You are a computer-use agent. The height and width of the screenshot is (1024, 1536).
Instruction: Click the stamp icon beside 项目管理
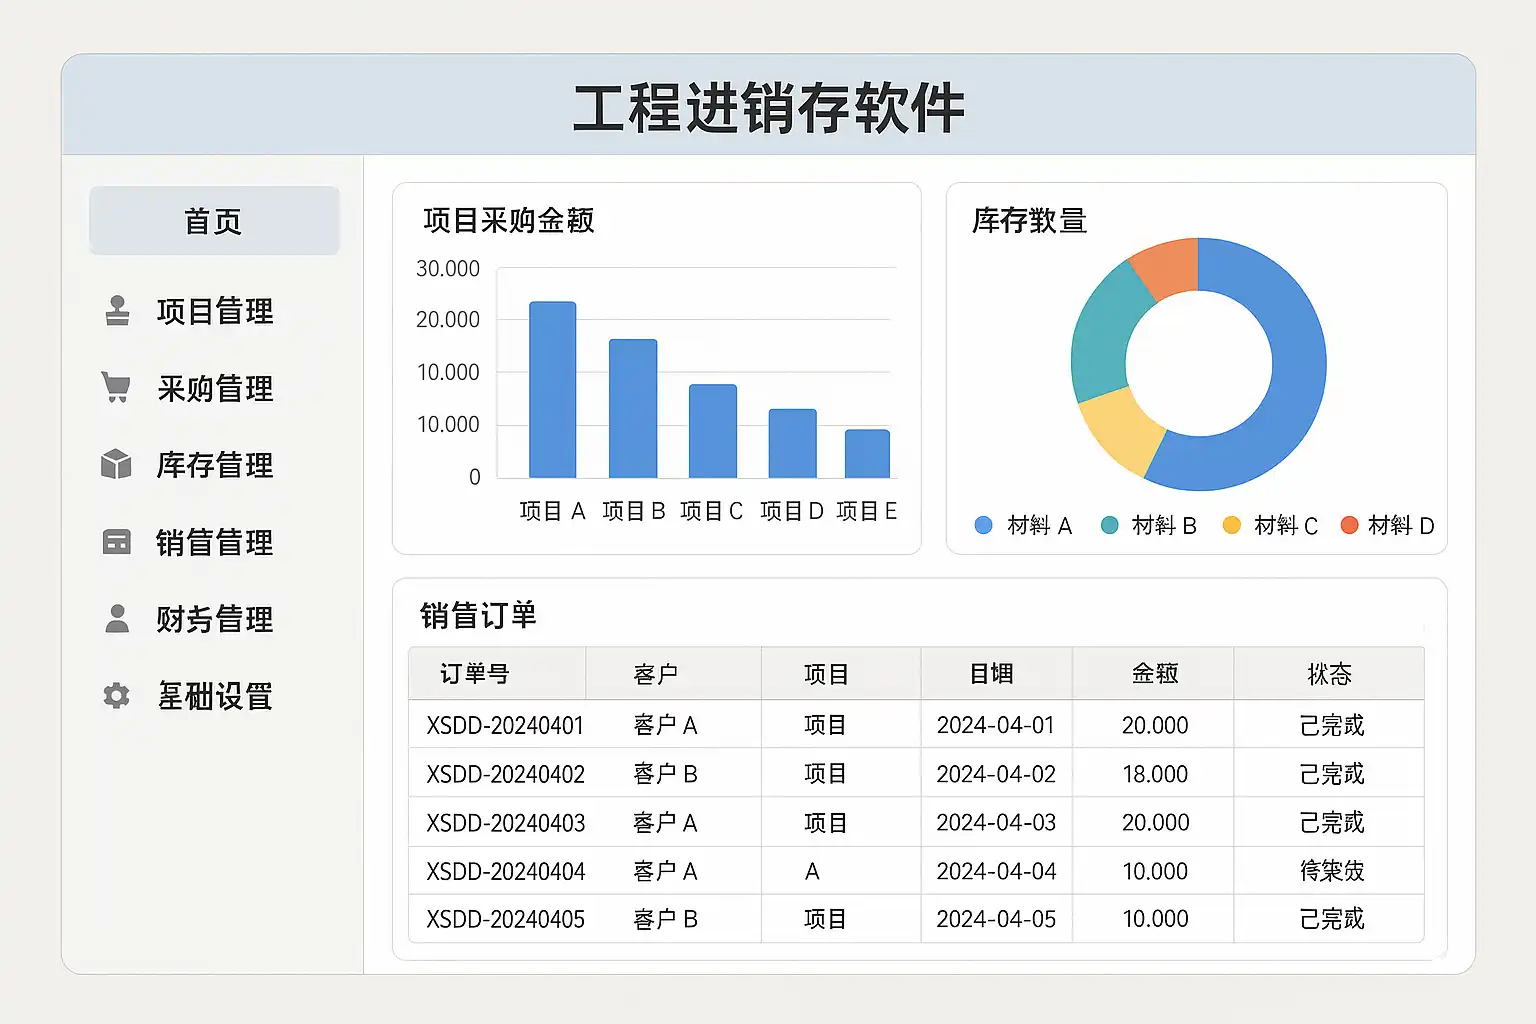click(118, 311)
